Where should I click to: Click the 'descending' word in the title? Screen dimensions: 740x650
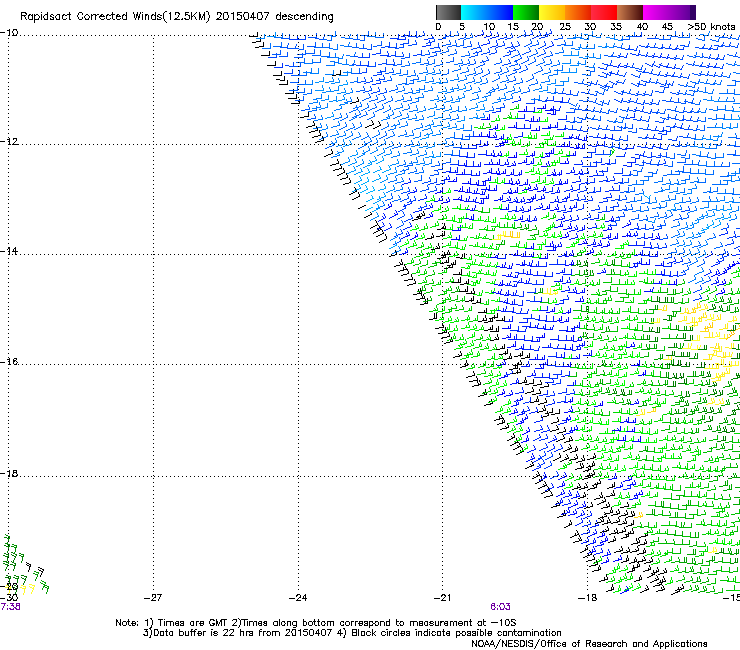click(x=304, y=17)
